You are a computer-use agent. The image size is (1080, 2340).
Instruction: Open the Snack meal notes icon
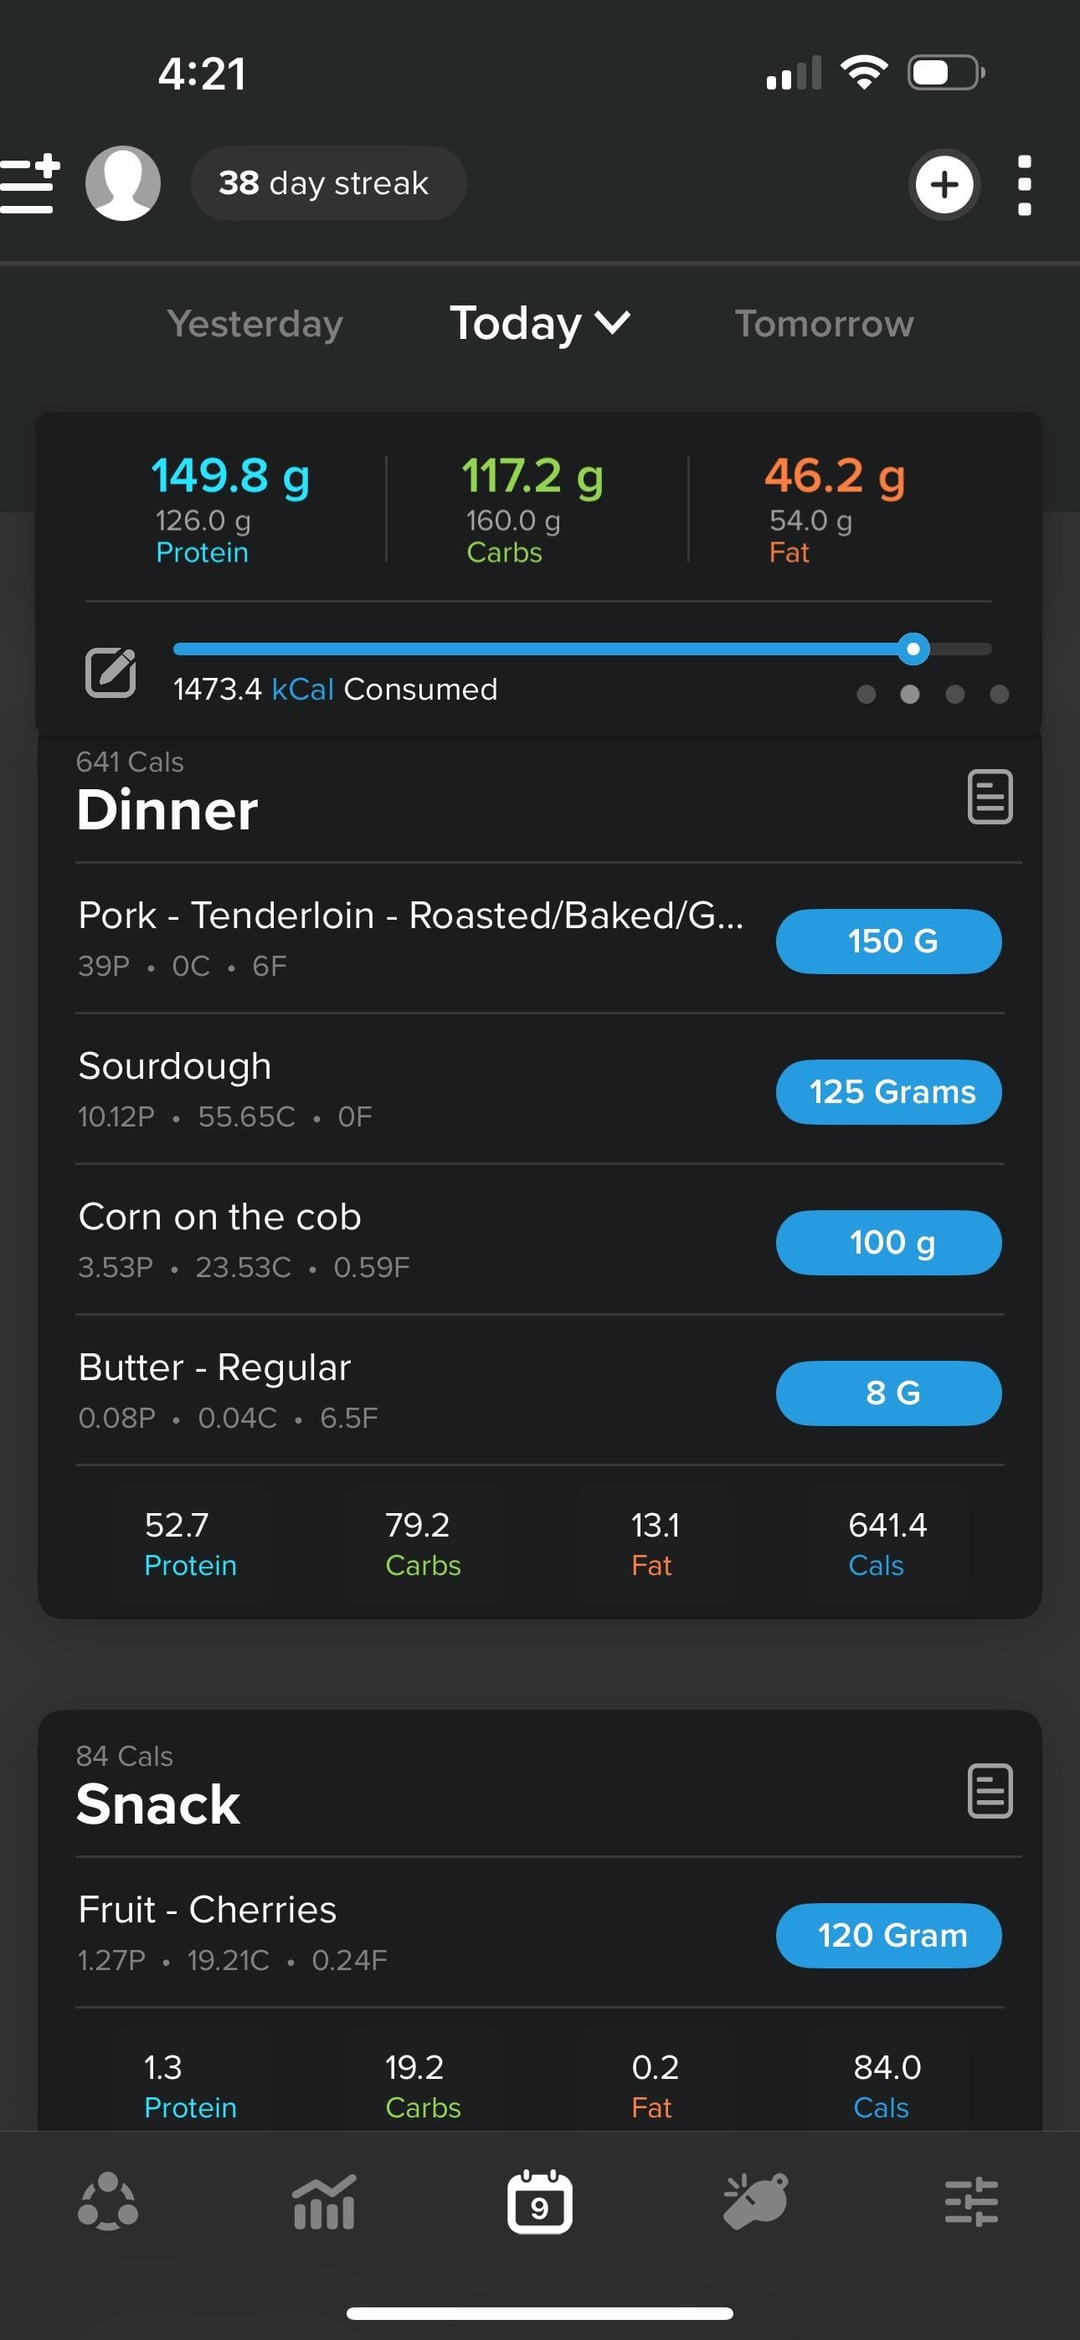click(x=990, y=1790)
